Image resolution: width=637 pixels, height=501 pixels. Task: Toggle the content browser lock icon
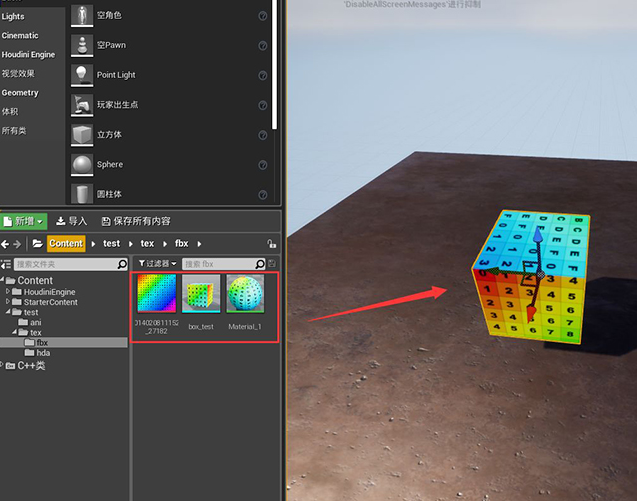272,243
